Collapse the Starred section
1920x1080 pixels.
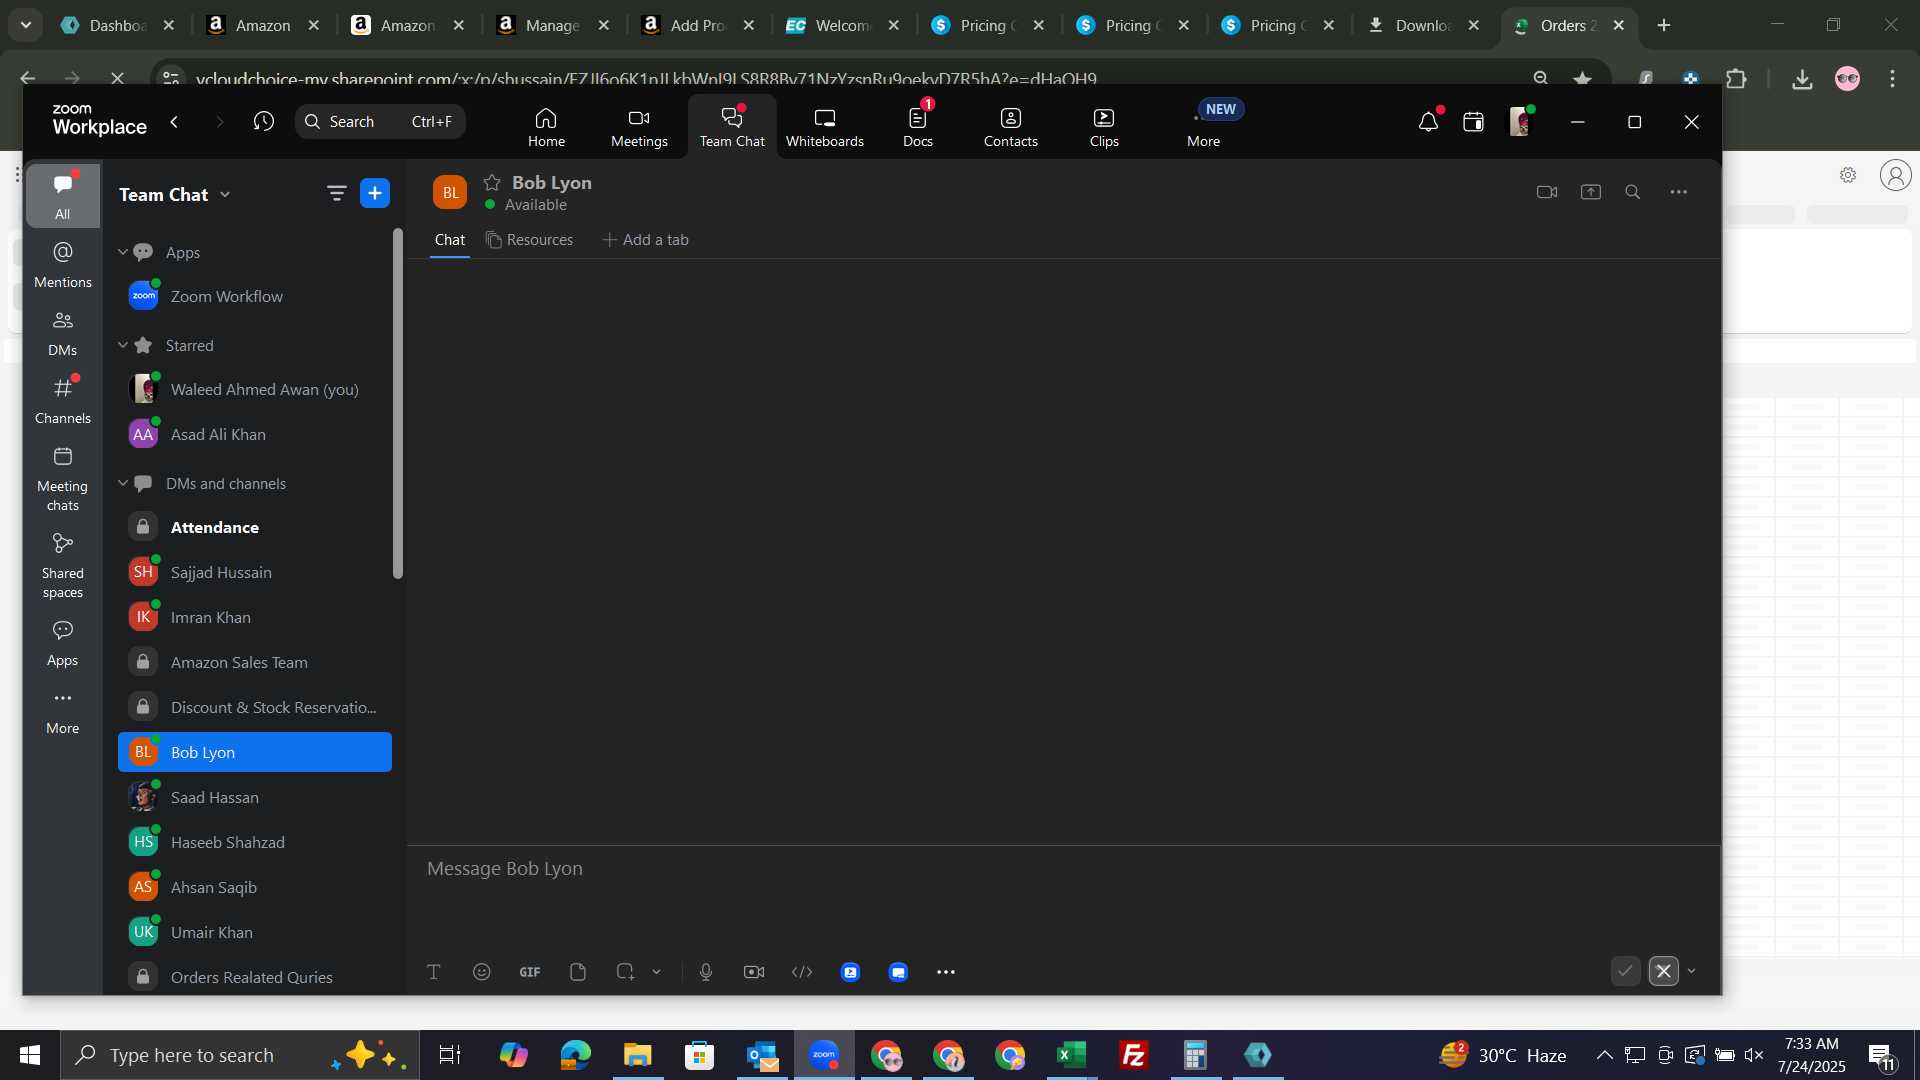pos(123,345)
